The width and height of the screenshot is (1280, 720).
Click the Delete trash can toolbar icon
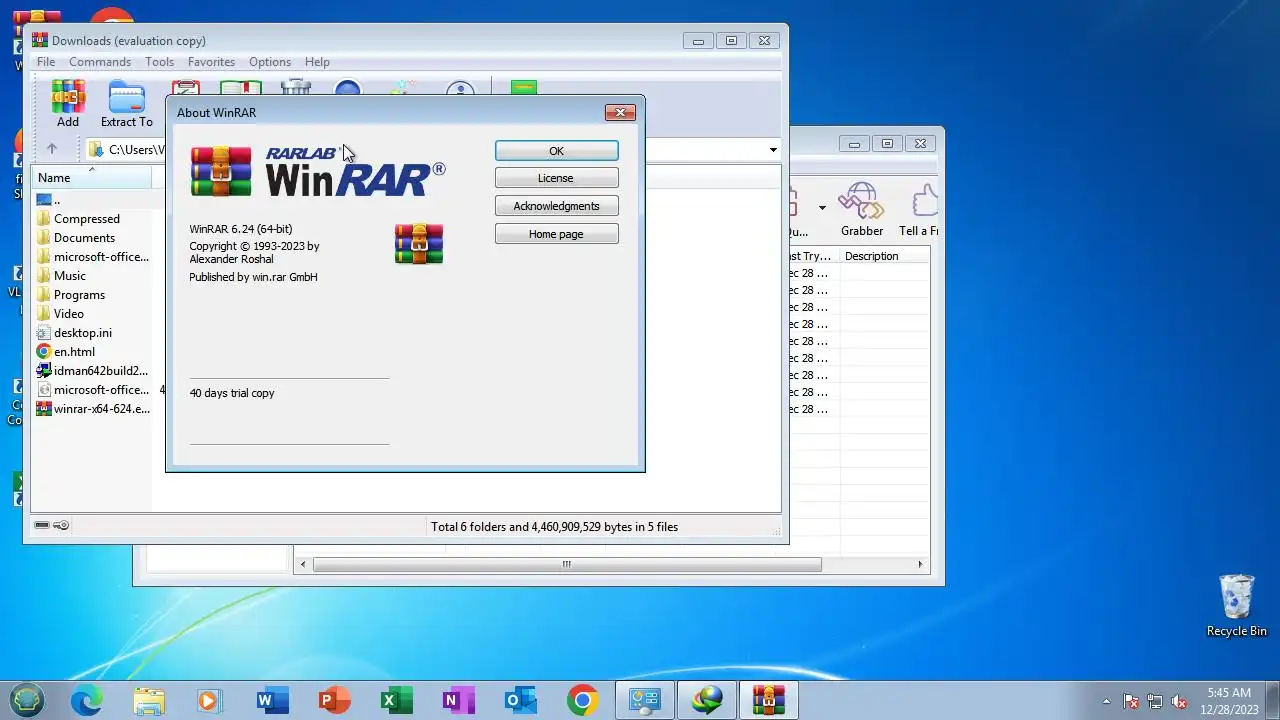coord(296,88)
